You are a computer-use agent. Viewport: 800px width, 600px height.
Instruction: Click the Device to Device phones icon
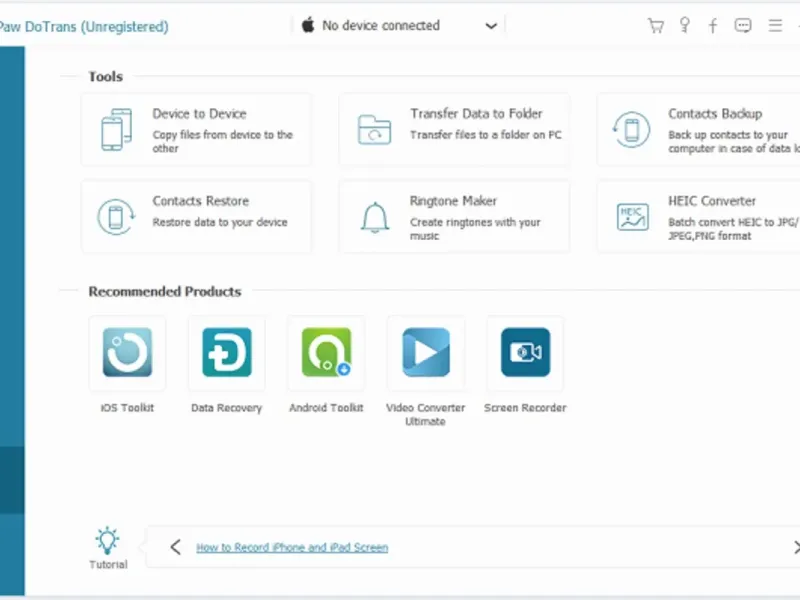click(117, 130)
